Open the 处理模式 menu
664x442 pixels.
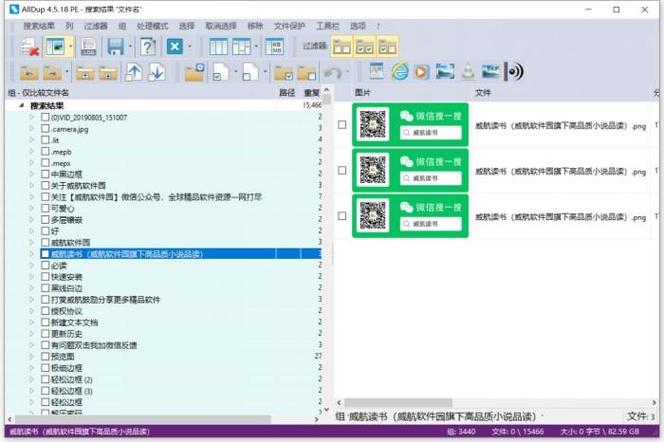152,26
